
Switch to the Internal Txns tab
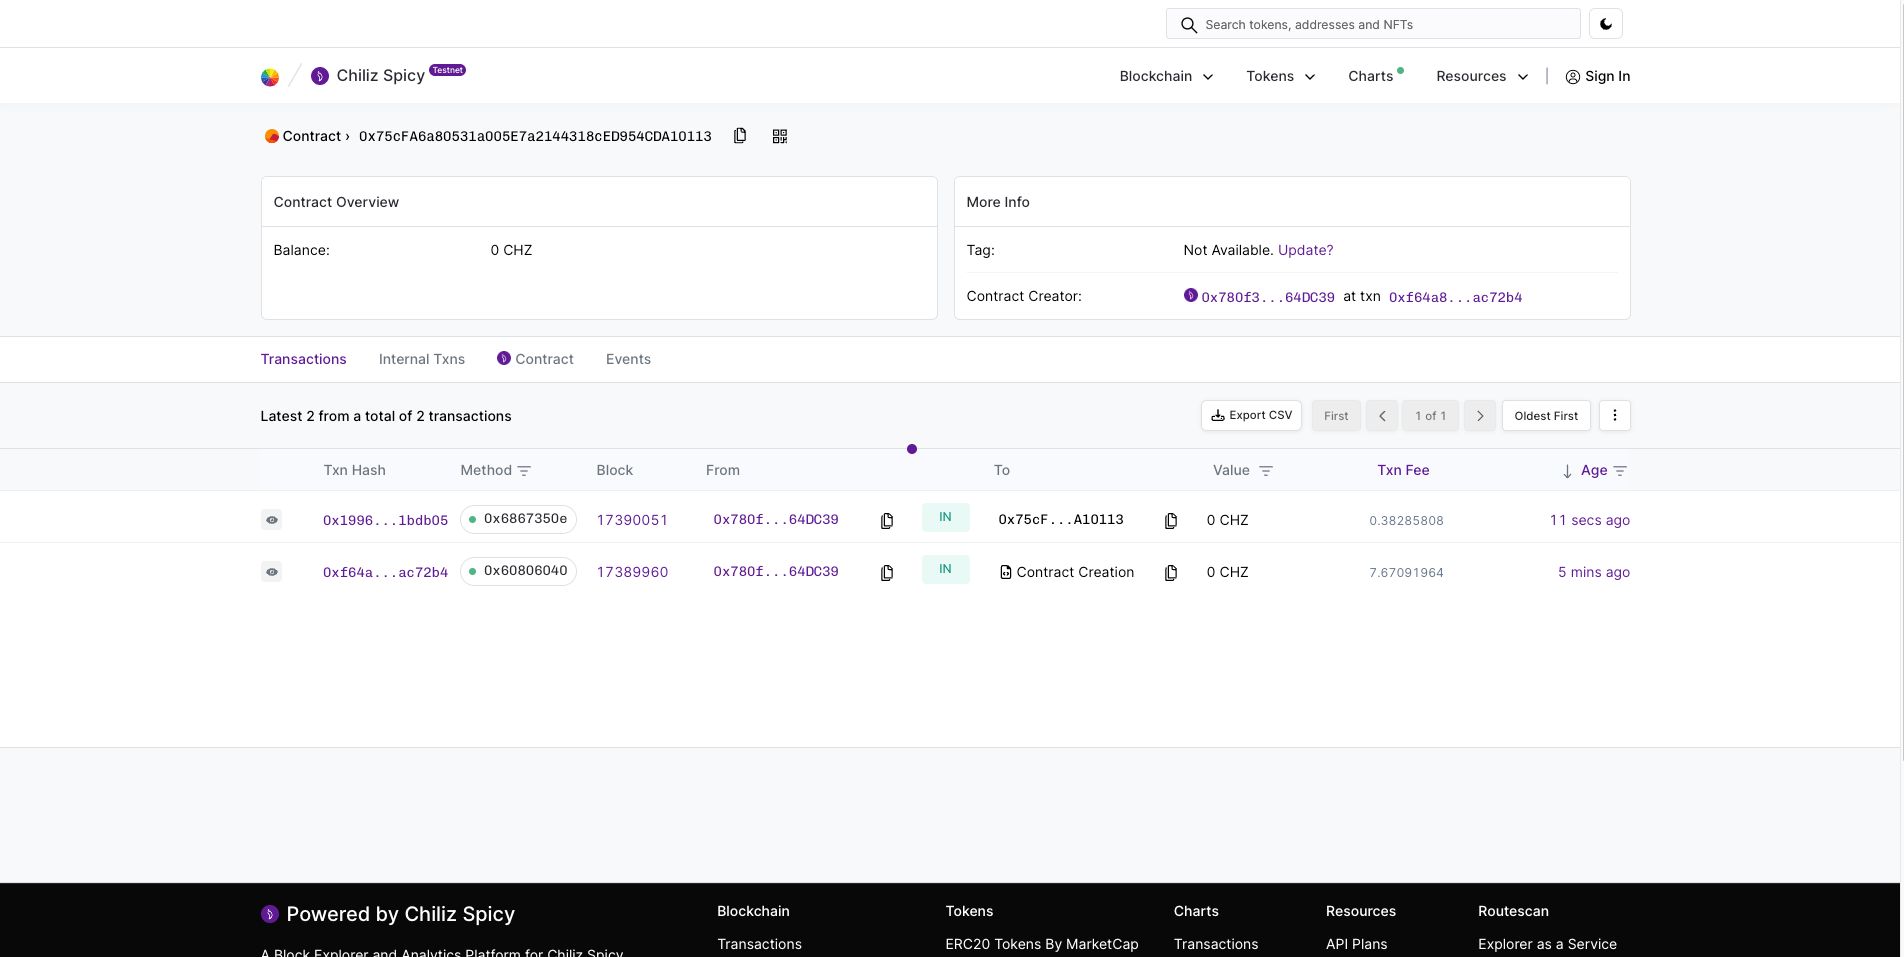421,359
